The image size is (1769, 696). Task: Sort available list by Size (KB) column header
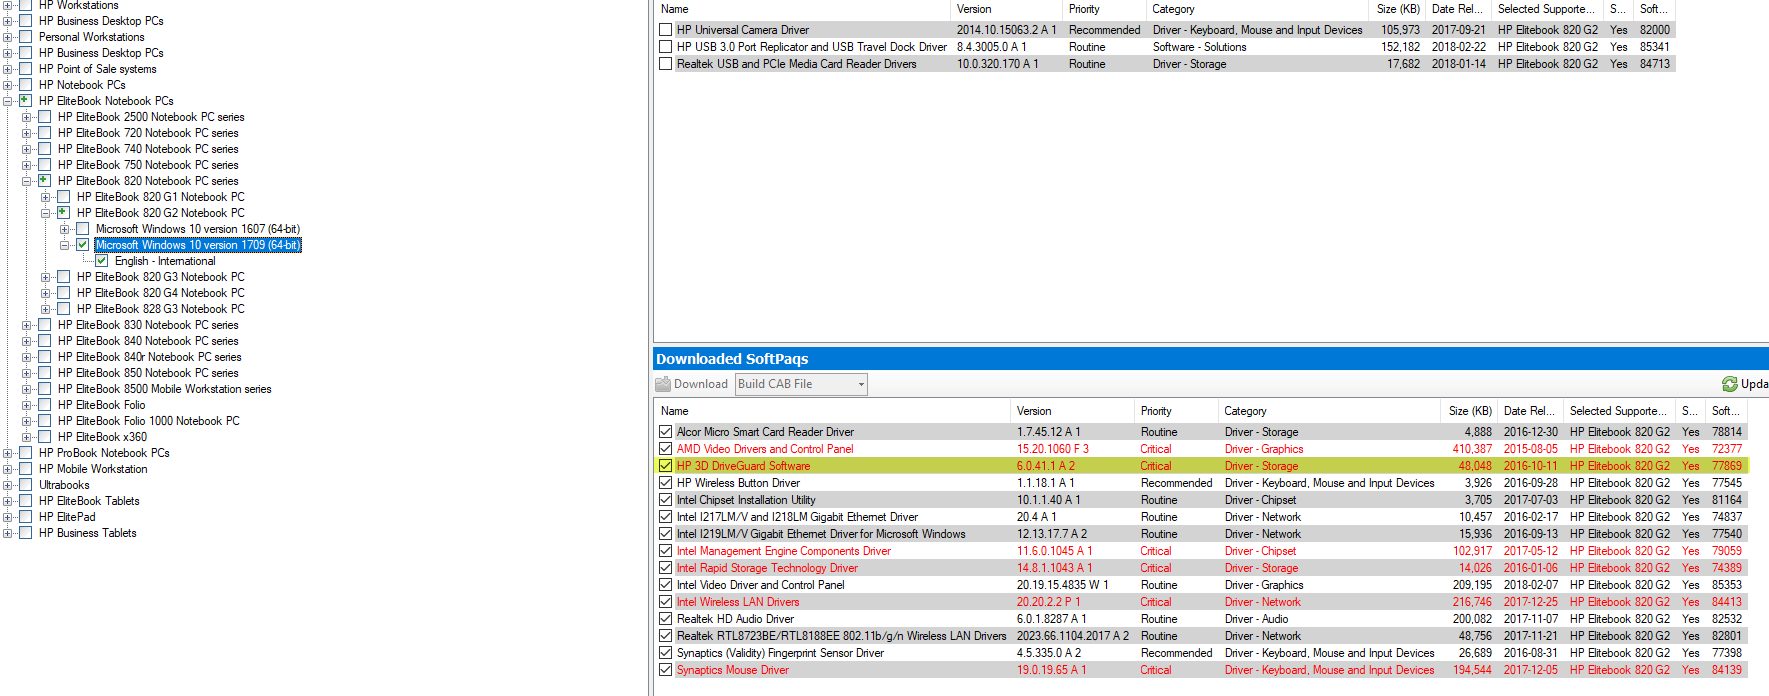click(1398, 9)
